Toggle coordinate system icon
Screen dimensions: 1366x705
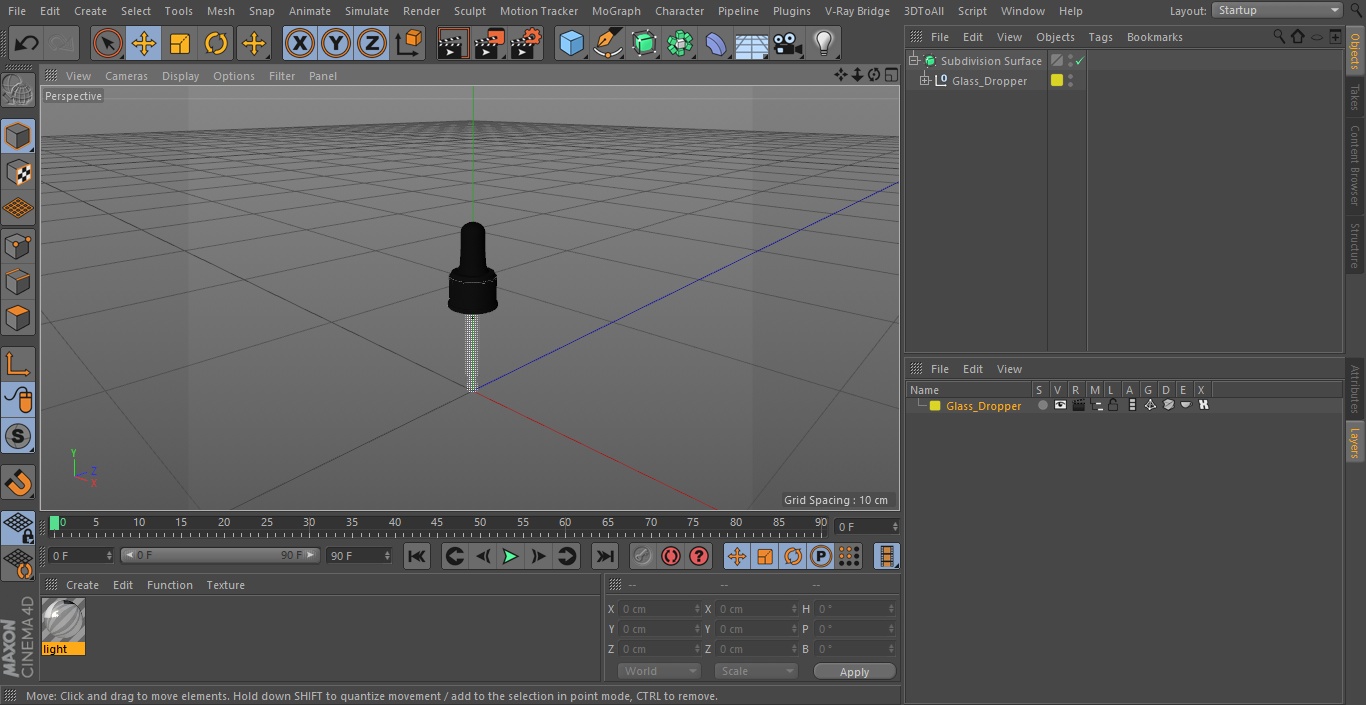(409, 43)
